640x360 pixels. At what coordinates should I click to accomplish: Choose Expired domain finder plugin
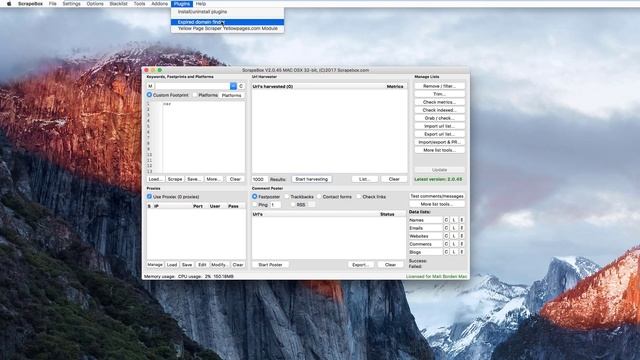[x=227, y=22]
